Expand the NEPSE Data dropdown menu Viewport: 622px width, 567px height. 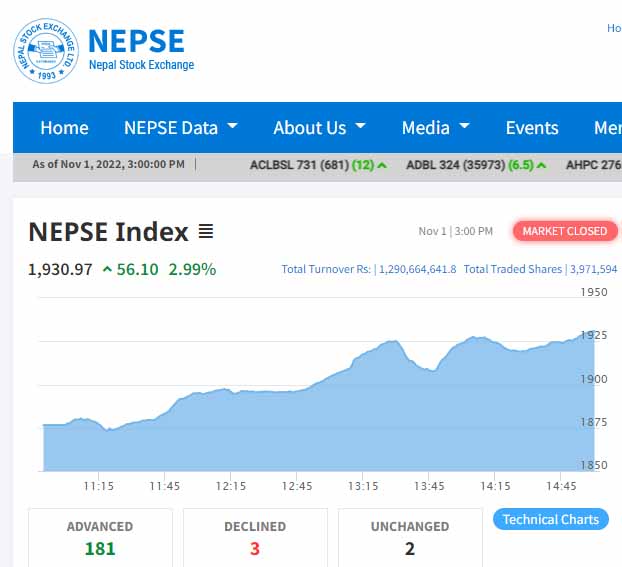(180, 128)
